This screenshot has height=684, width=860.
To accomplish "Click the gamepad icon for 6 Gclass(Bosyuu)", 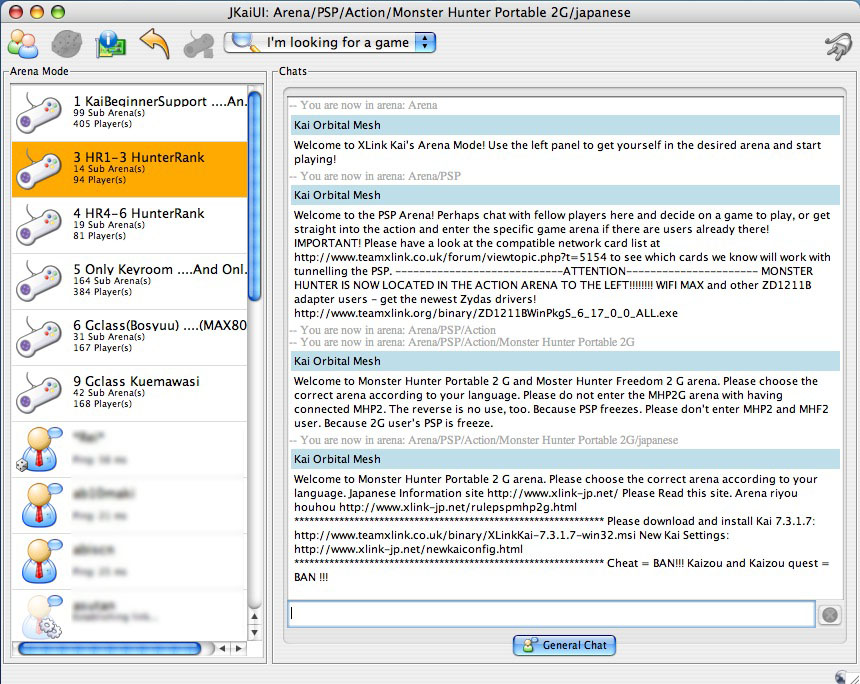I will click(x=39, y=337).
